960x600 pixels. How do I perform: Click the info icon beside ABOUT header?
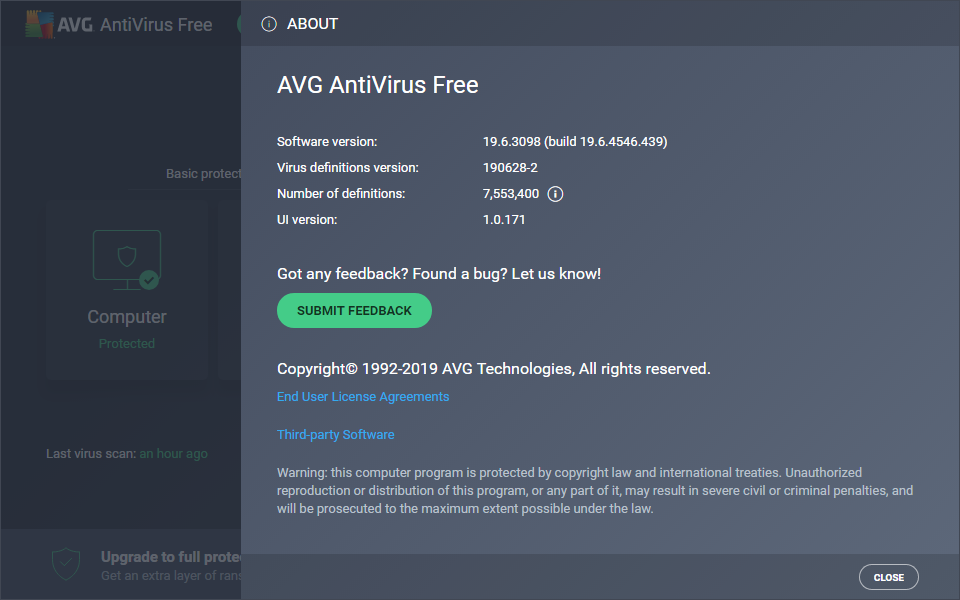[x=269, y=24]
